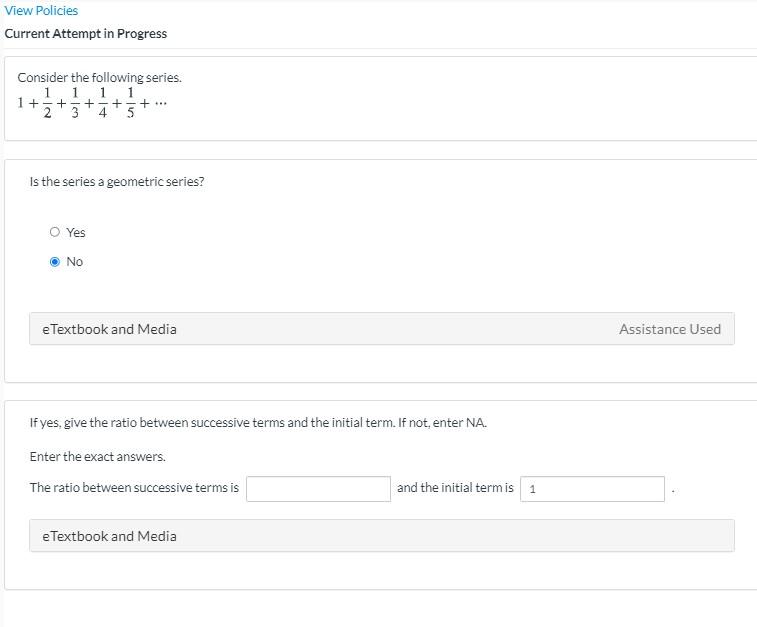The width and height of the screenshot is (757, 627).
Task: Focus the initial term input field
Action: [592, 489]
